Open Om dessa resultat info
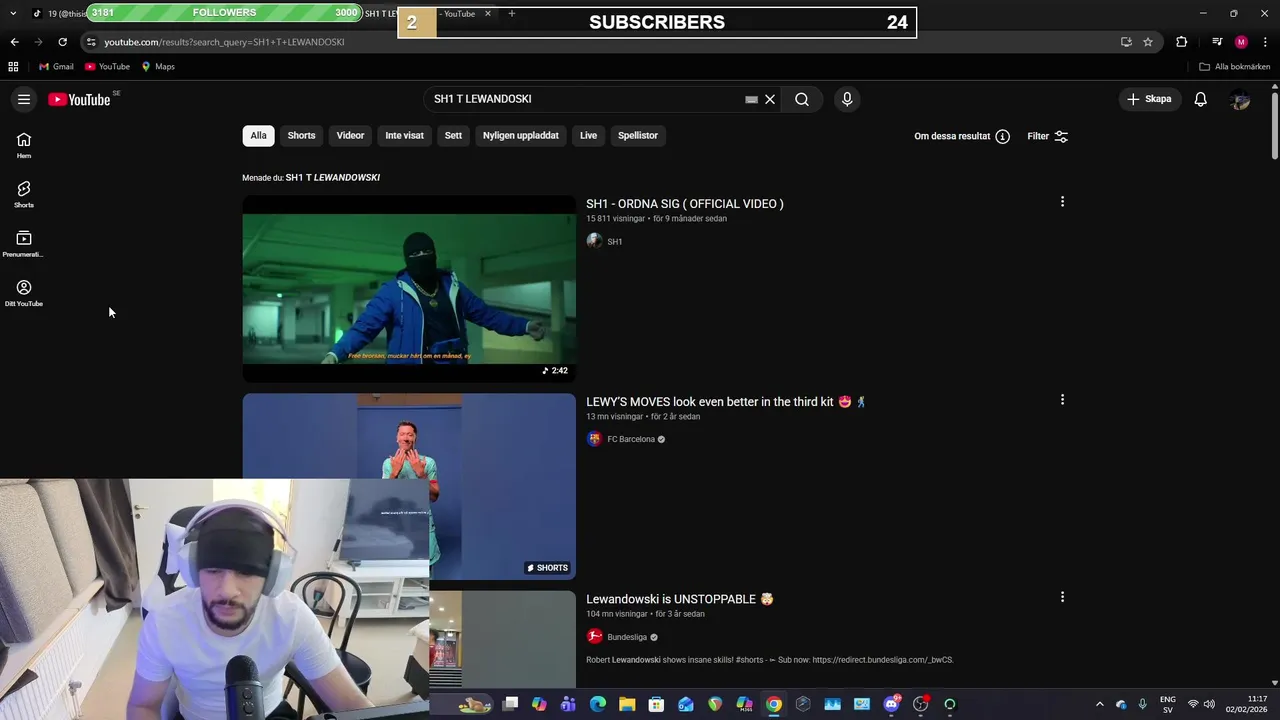This screenshot has width=1280, height=720. click(962, 136)
